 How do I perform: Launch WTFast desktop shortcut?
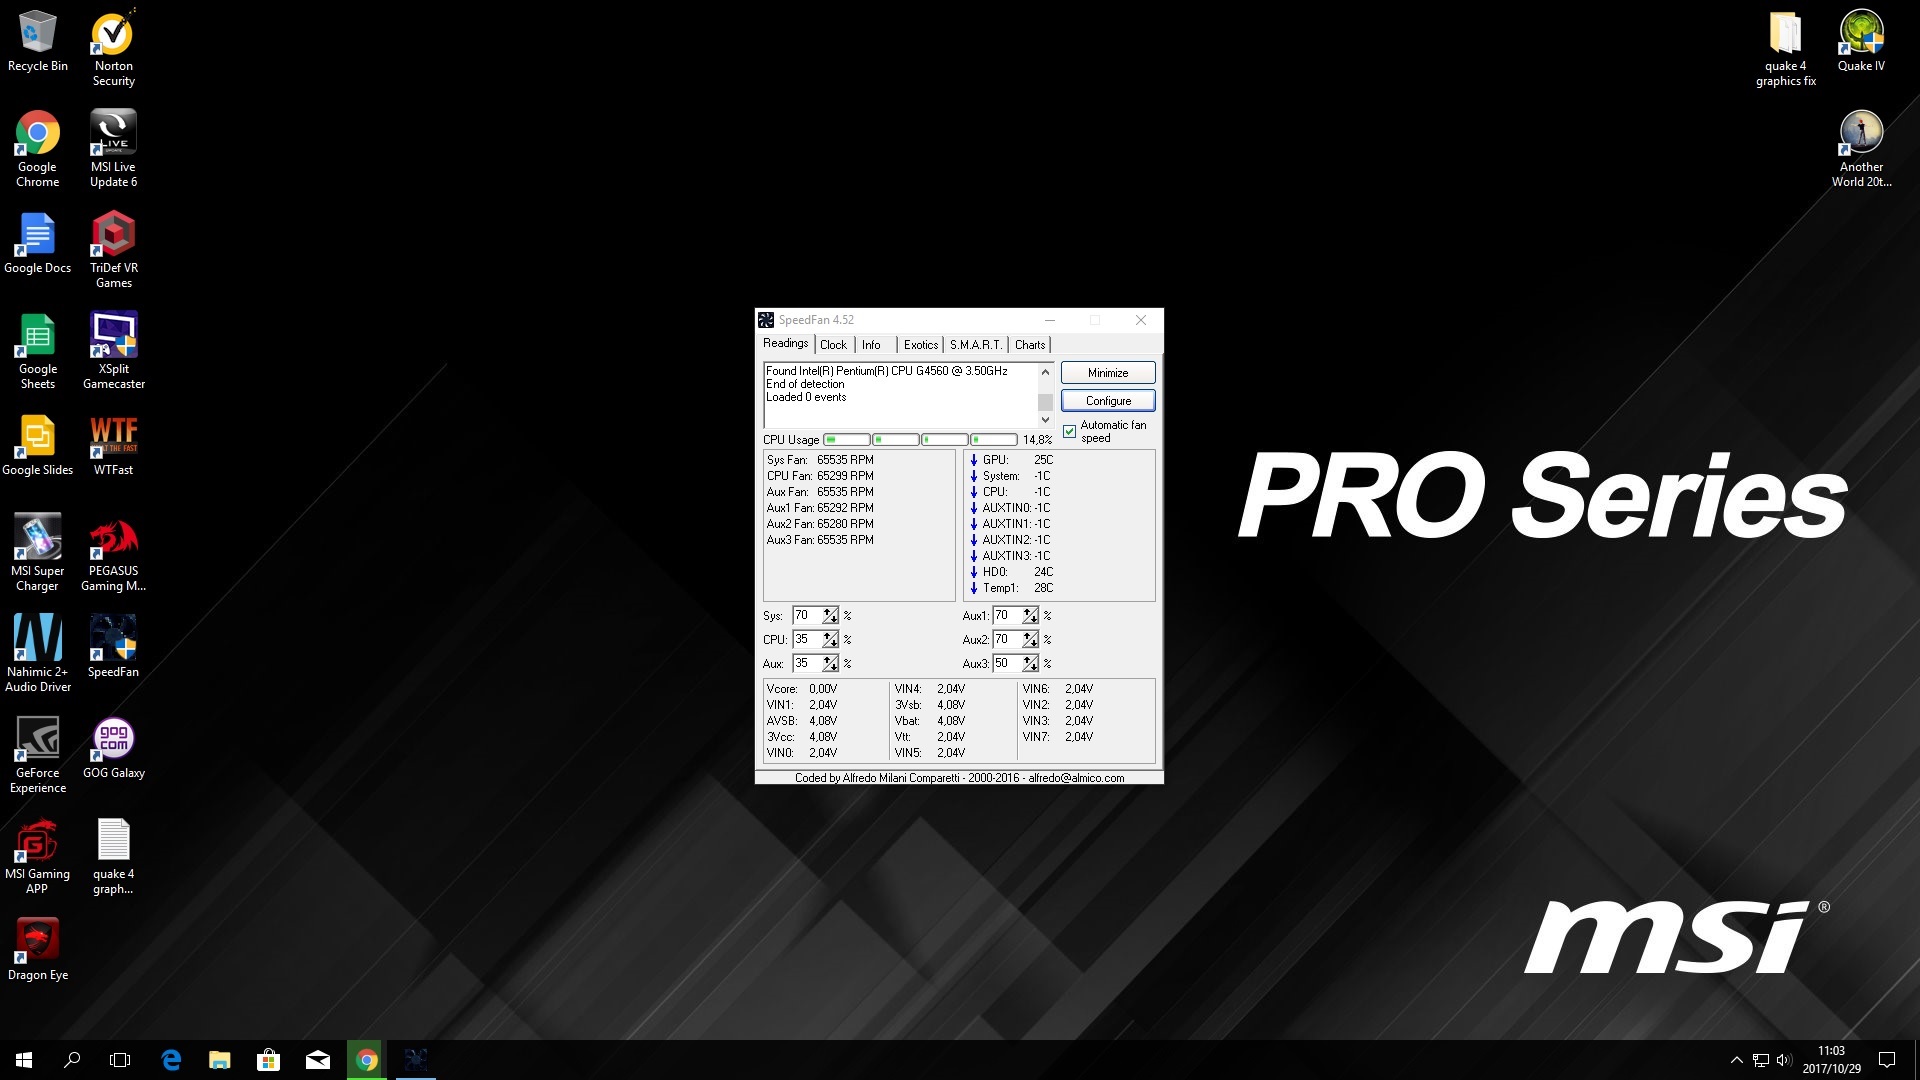pos(113,445)
